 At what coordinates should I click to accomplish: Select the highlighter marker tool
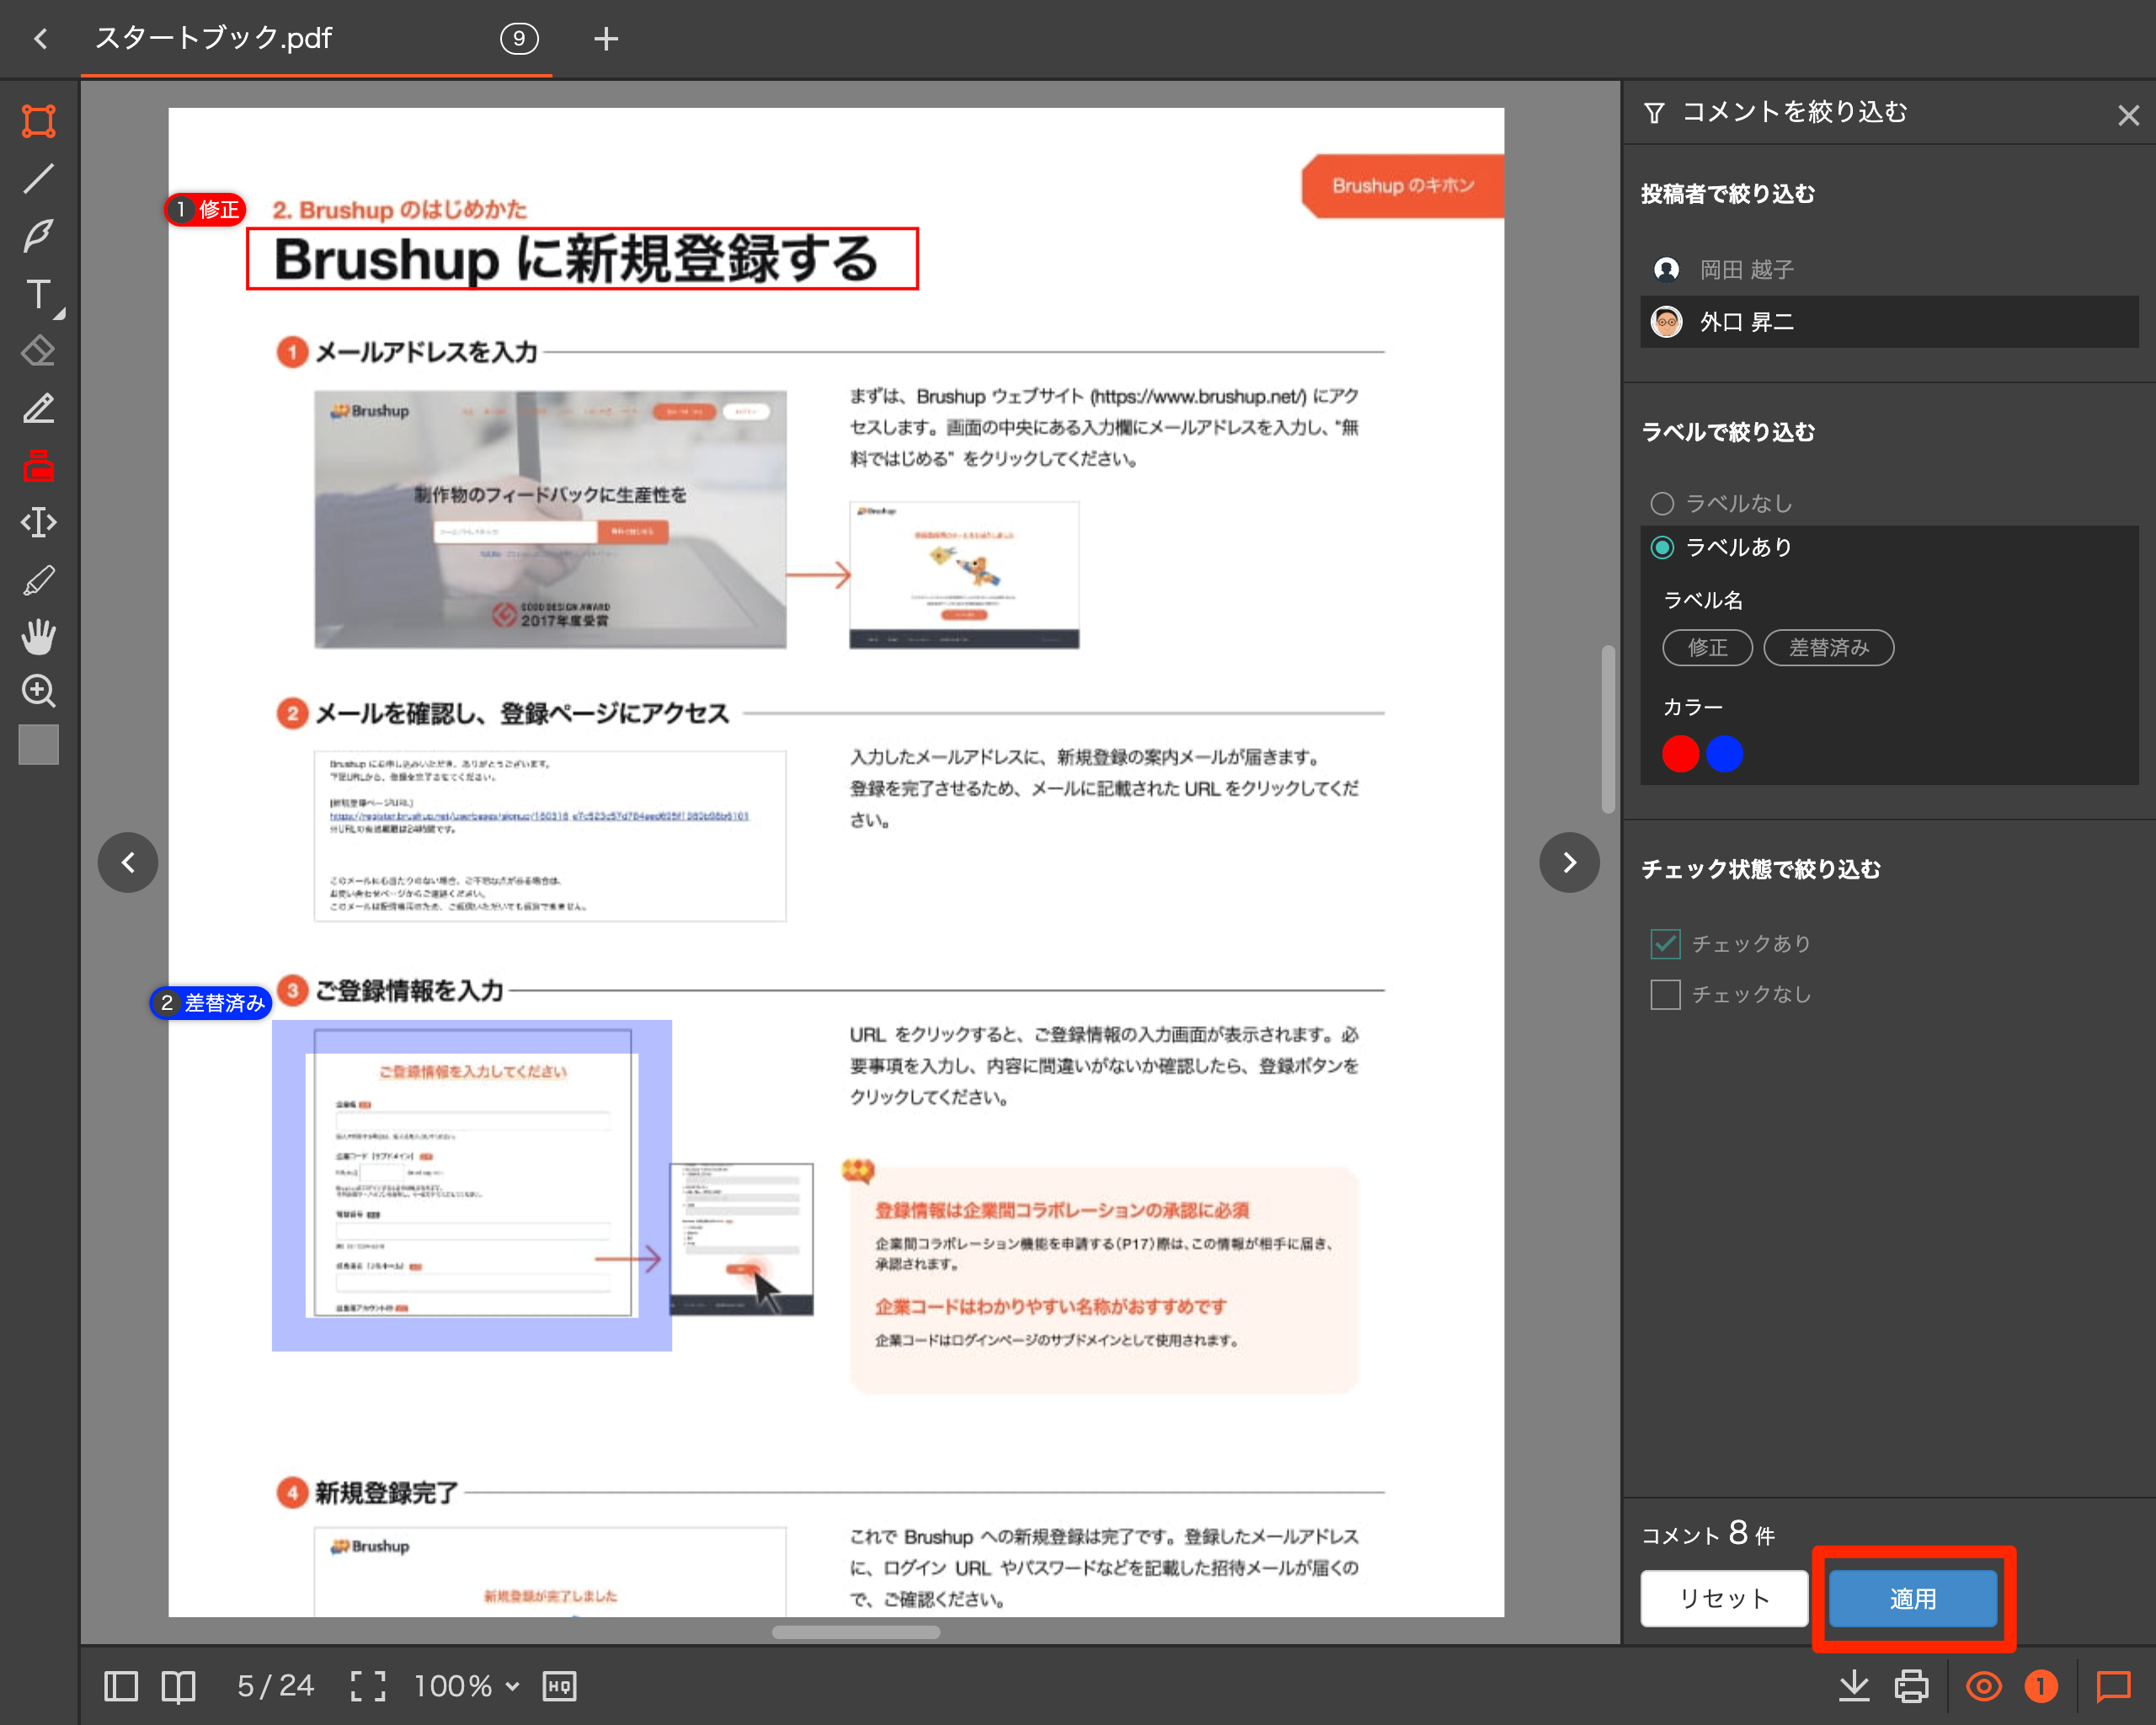click(x=39, y=580)
